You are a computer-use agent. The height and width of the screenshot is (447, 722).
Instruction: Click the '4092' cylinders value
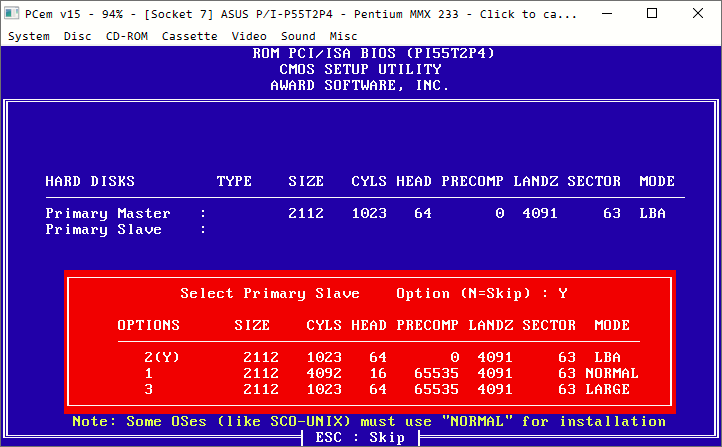(324, 373)
